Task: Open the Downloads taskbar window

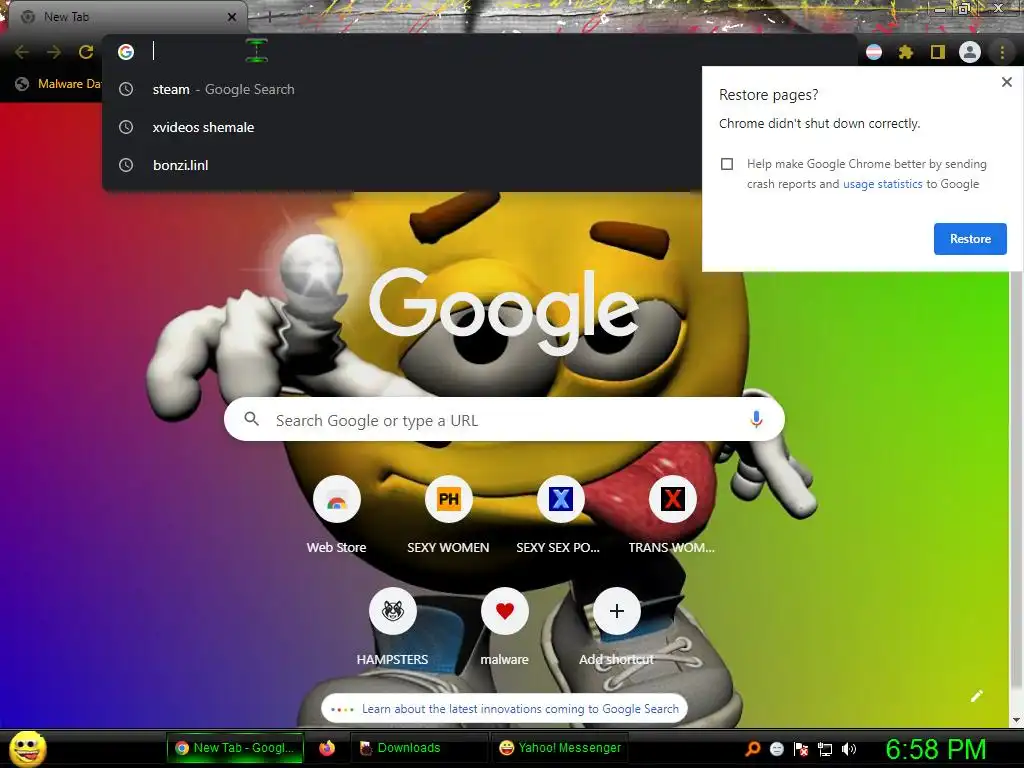Action: point(419,748)
